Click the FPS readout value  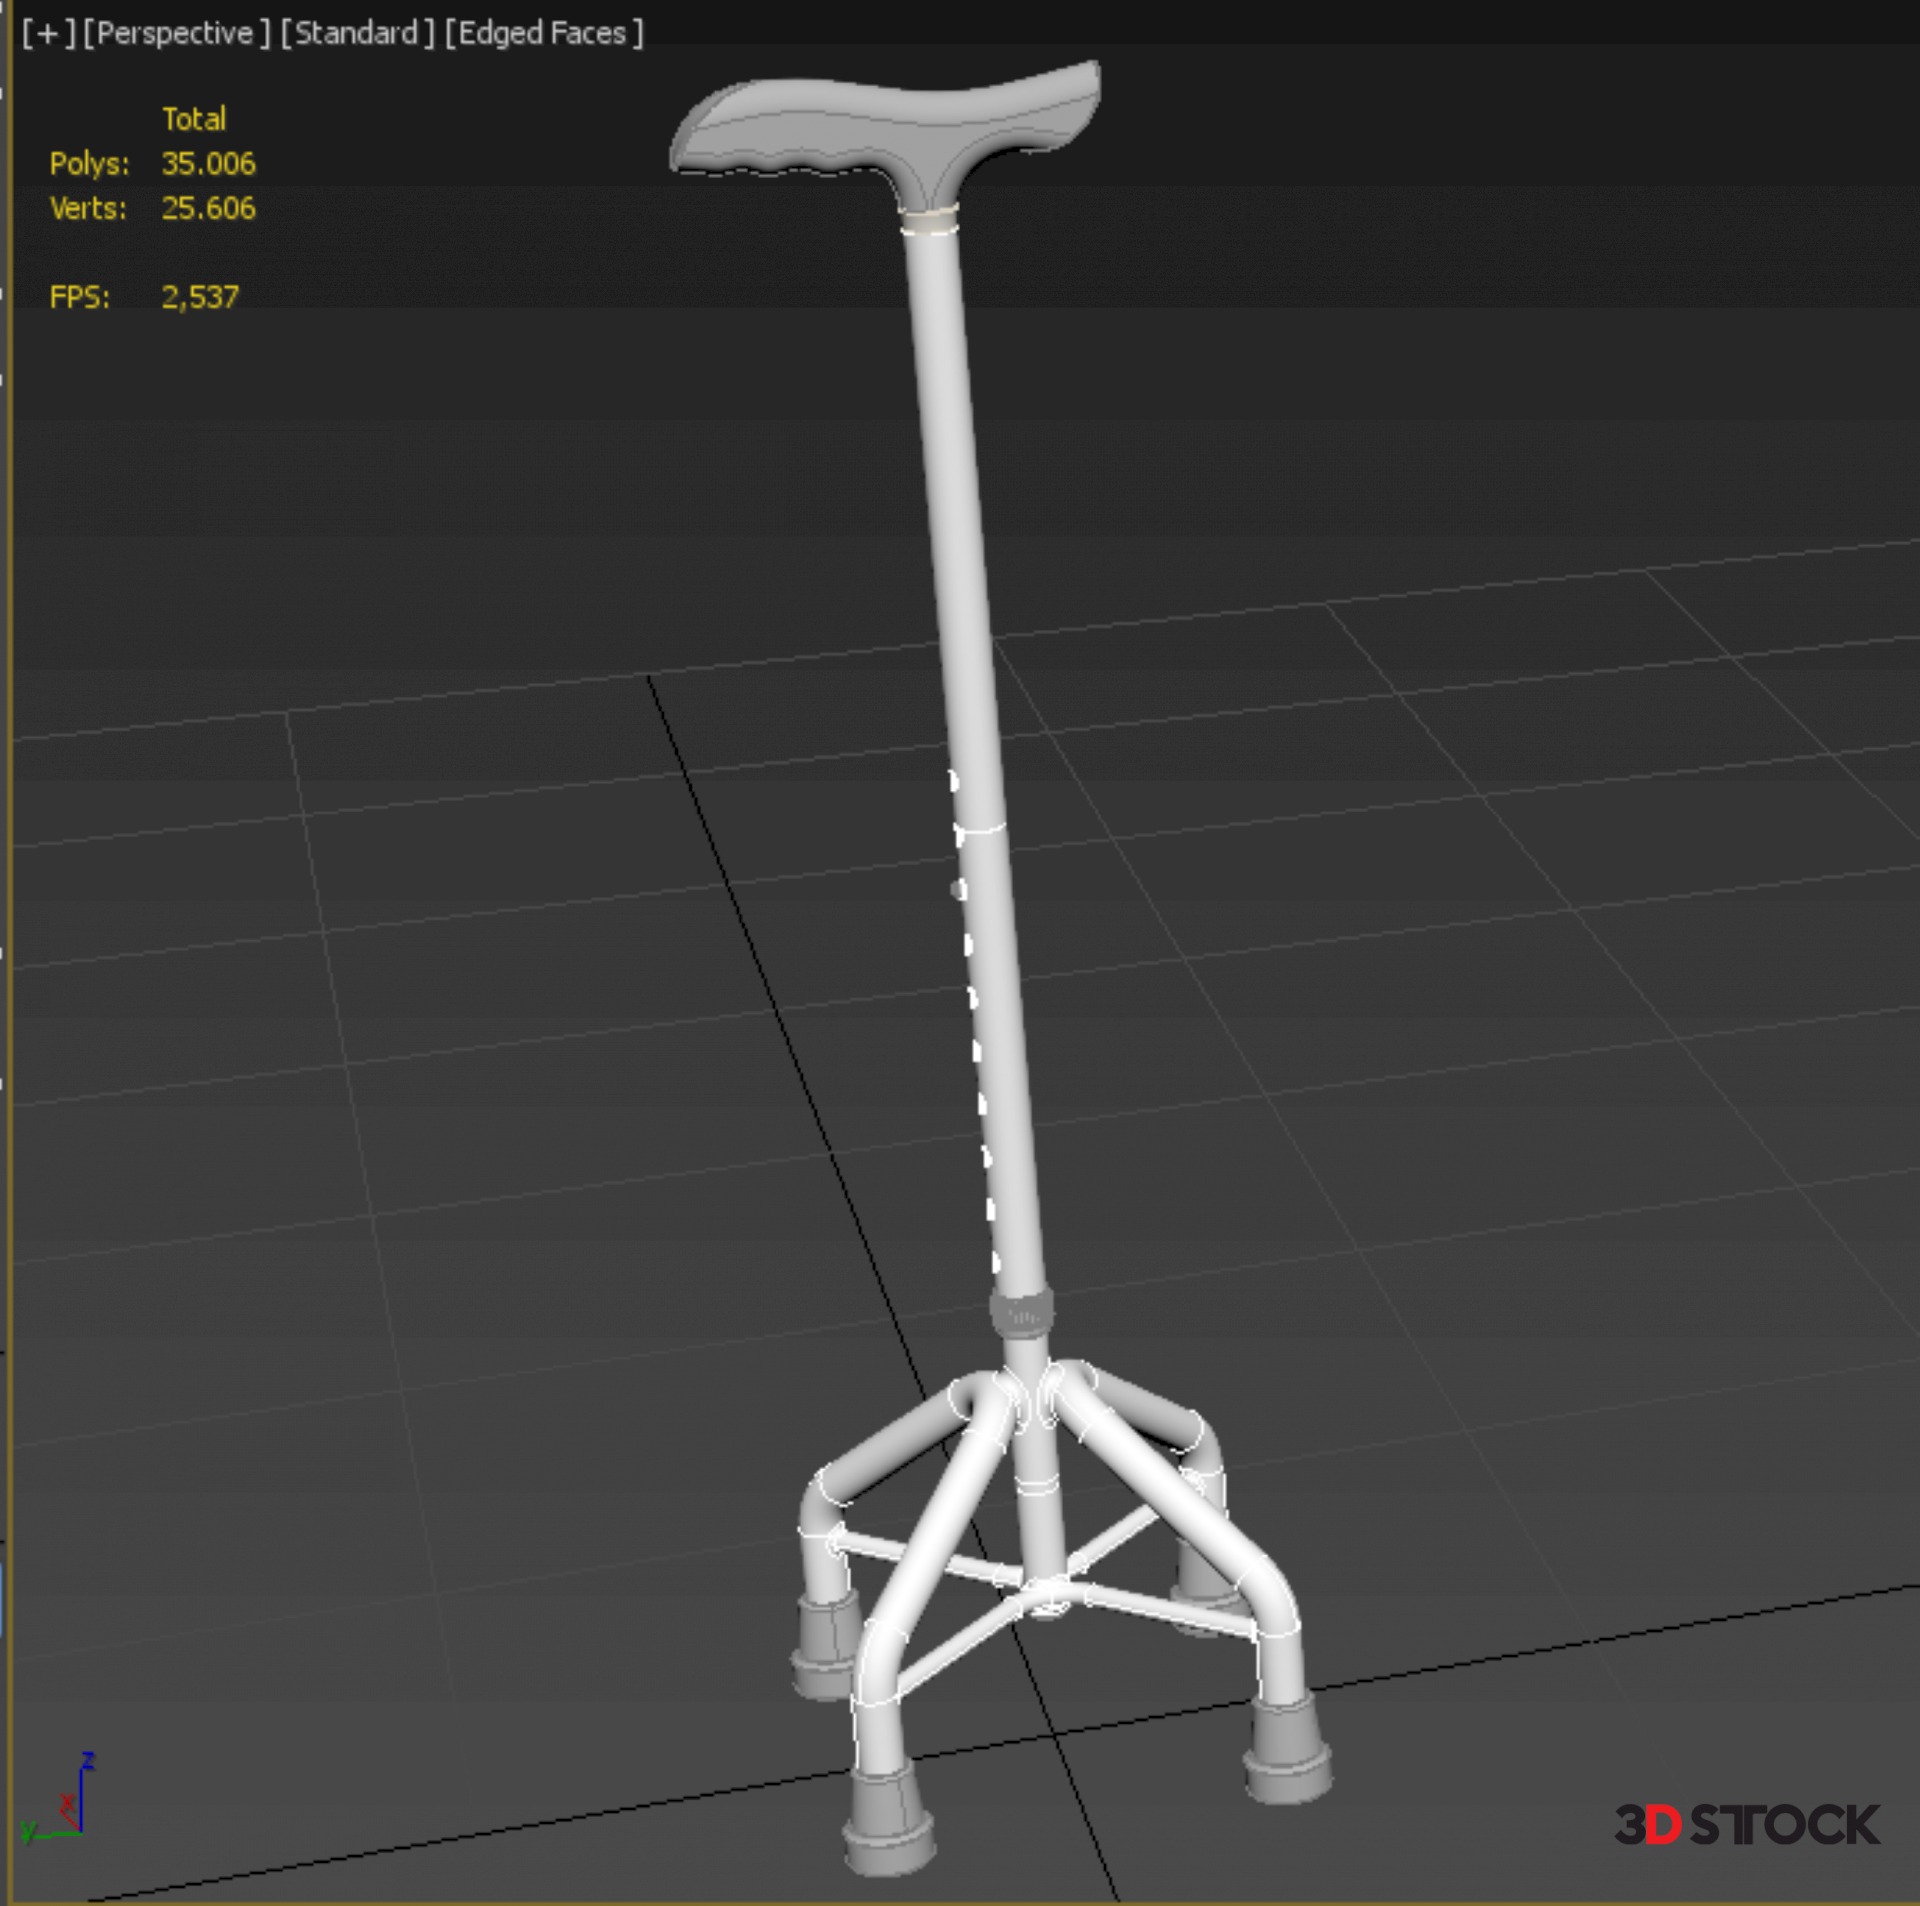(x=200, y=297)
